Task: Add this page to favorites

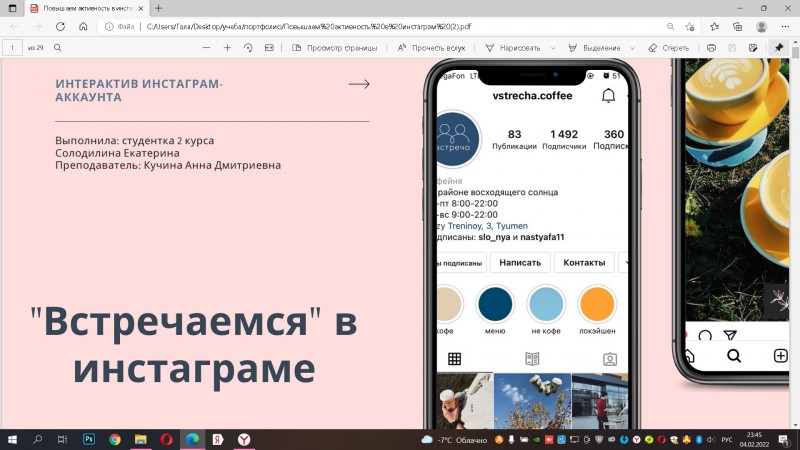Action: [x=690, y=27]
